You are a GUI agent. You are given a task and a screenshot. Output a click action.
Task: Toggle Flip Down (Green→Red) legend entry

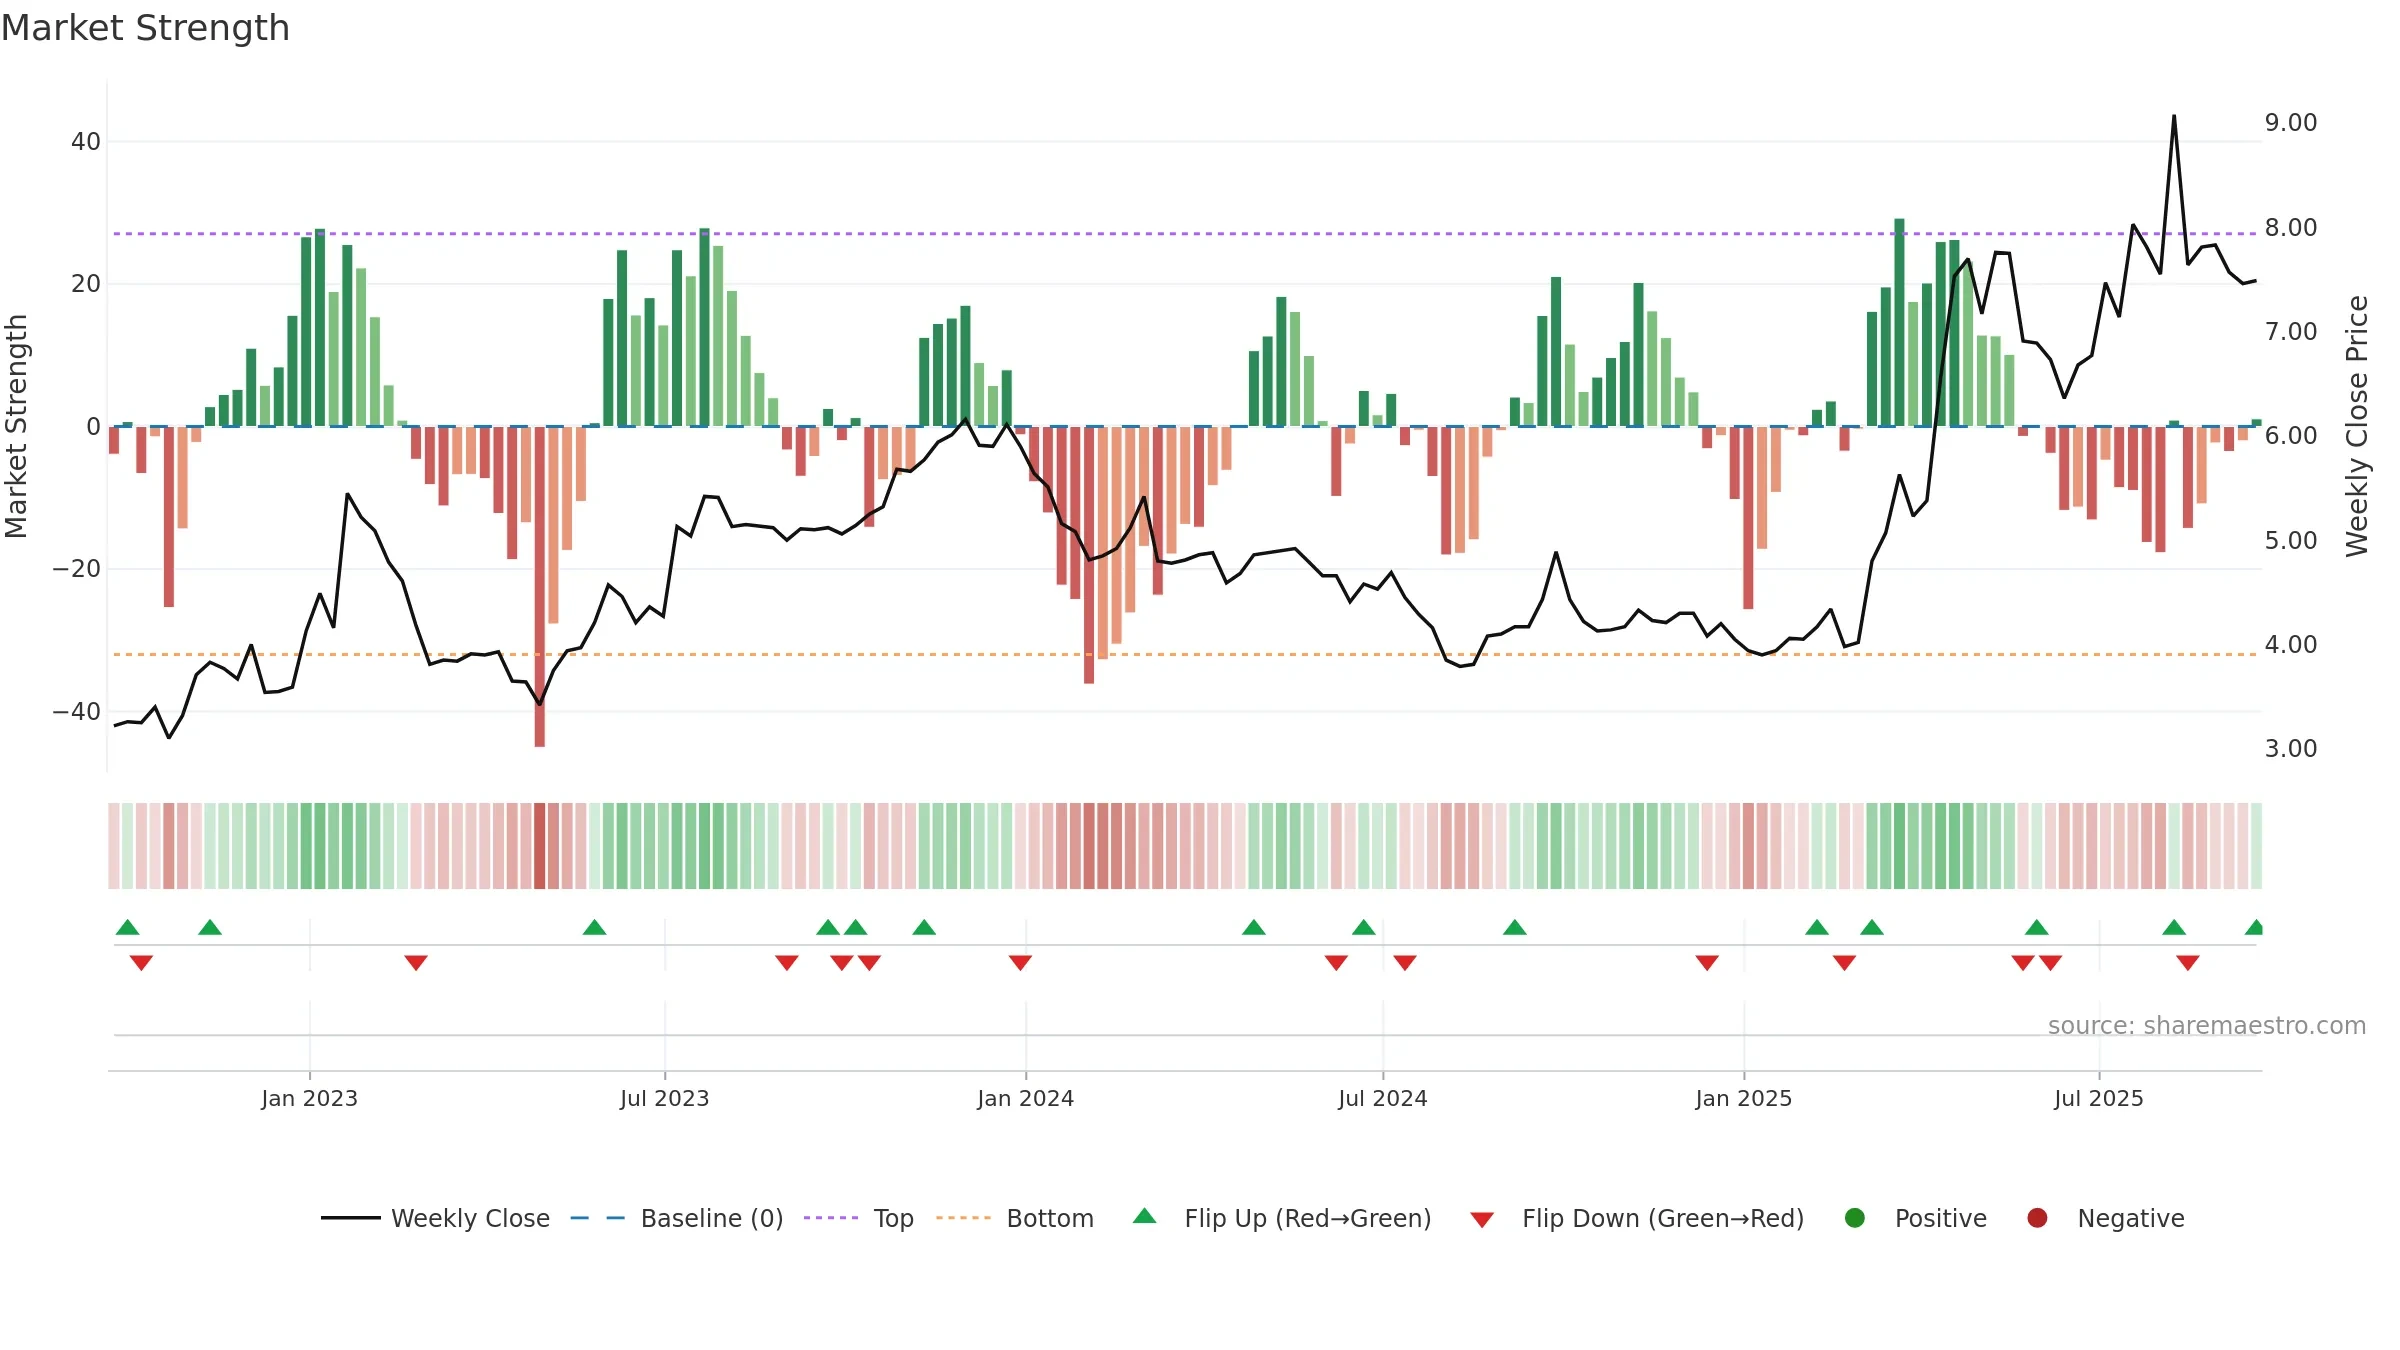pyautogui.click(x=1637, y=1218)
